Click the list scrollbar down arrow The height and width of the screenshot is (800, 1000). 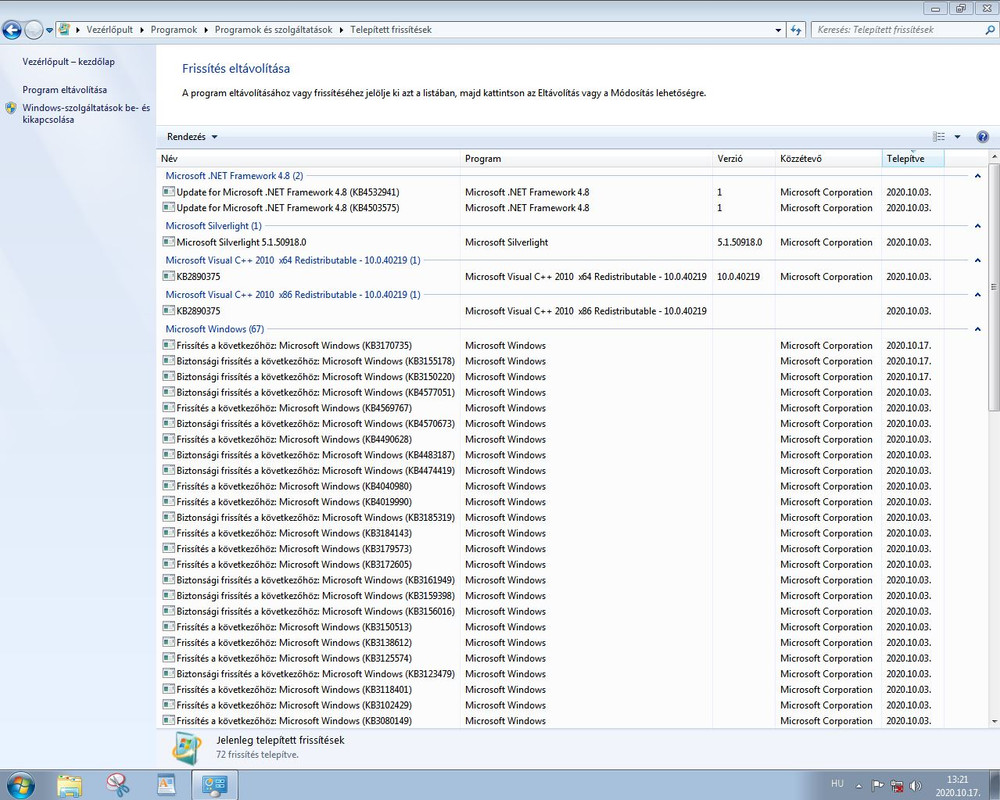point(994,722)
